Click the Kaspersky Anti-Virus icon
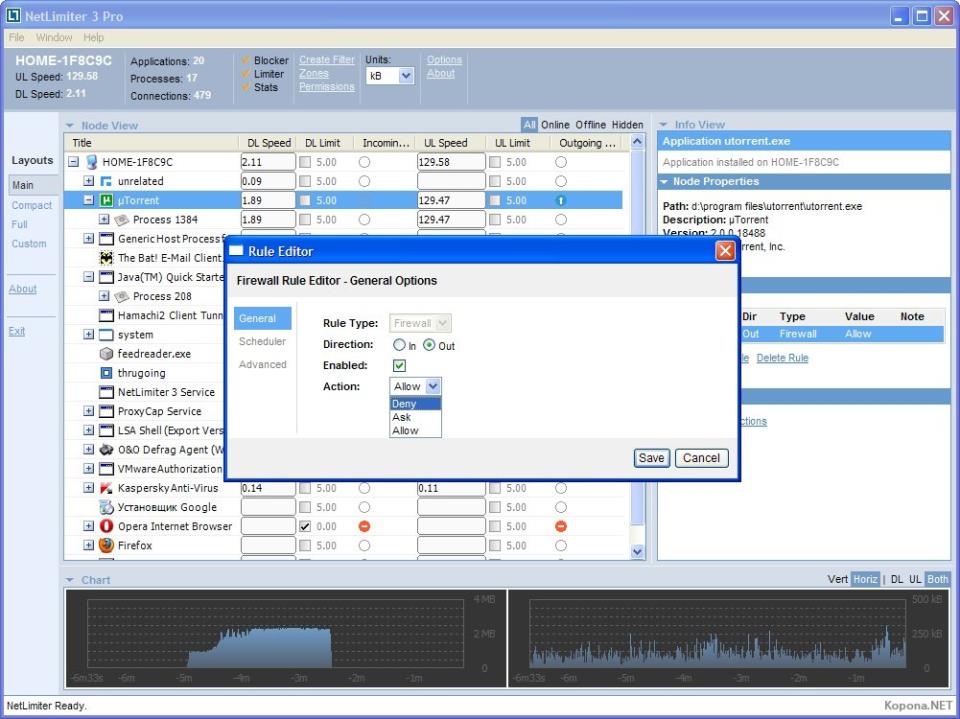Screen dimensions: 960x719 click(x=107, y=488)
